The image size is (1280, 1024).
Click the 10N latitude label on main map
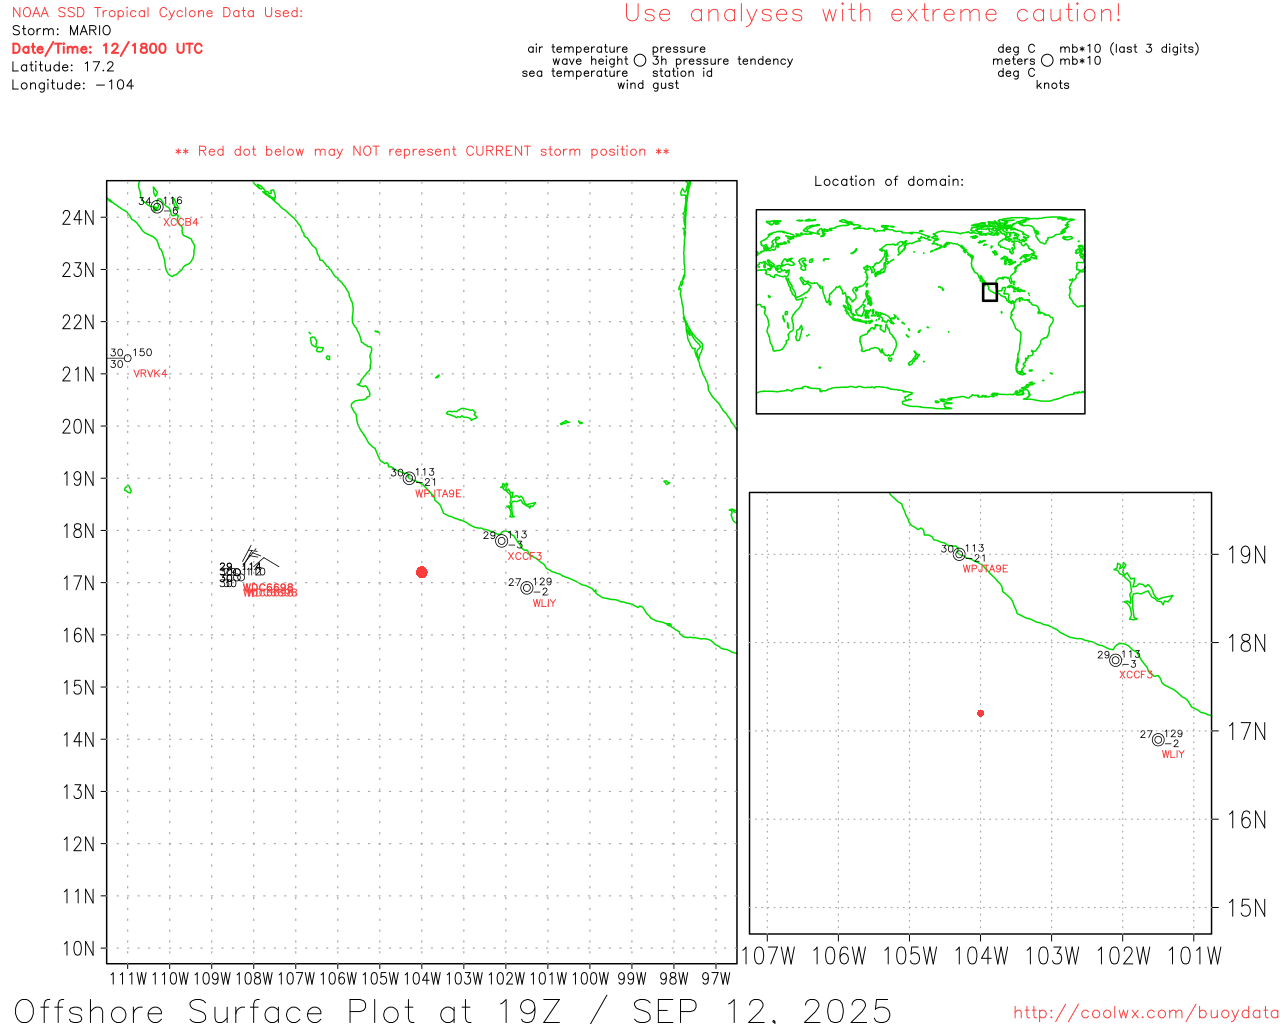[79, 949]
